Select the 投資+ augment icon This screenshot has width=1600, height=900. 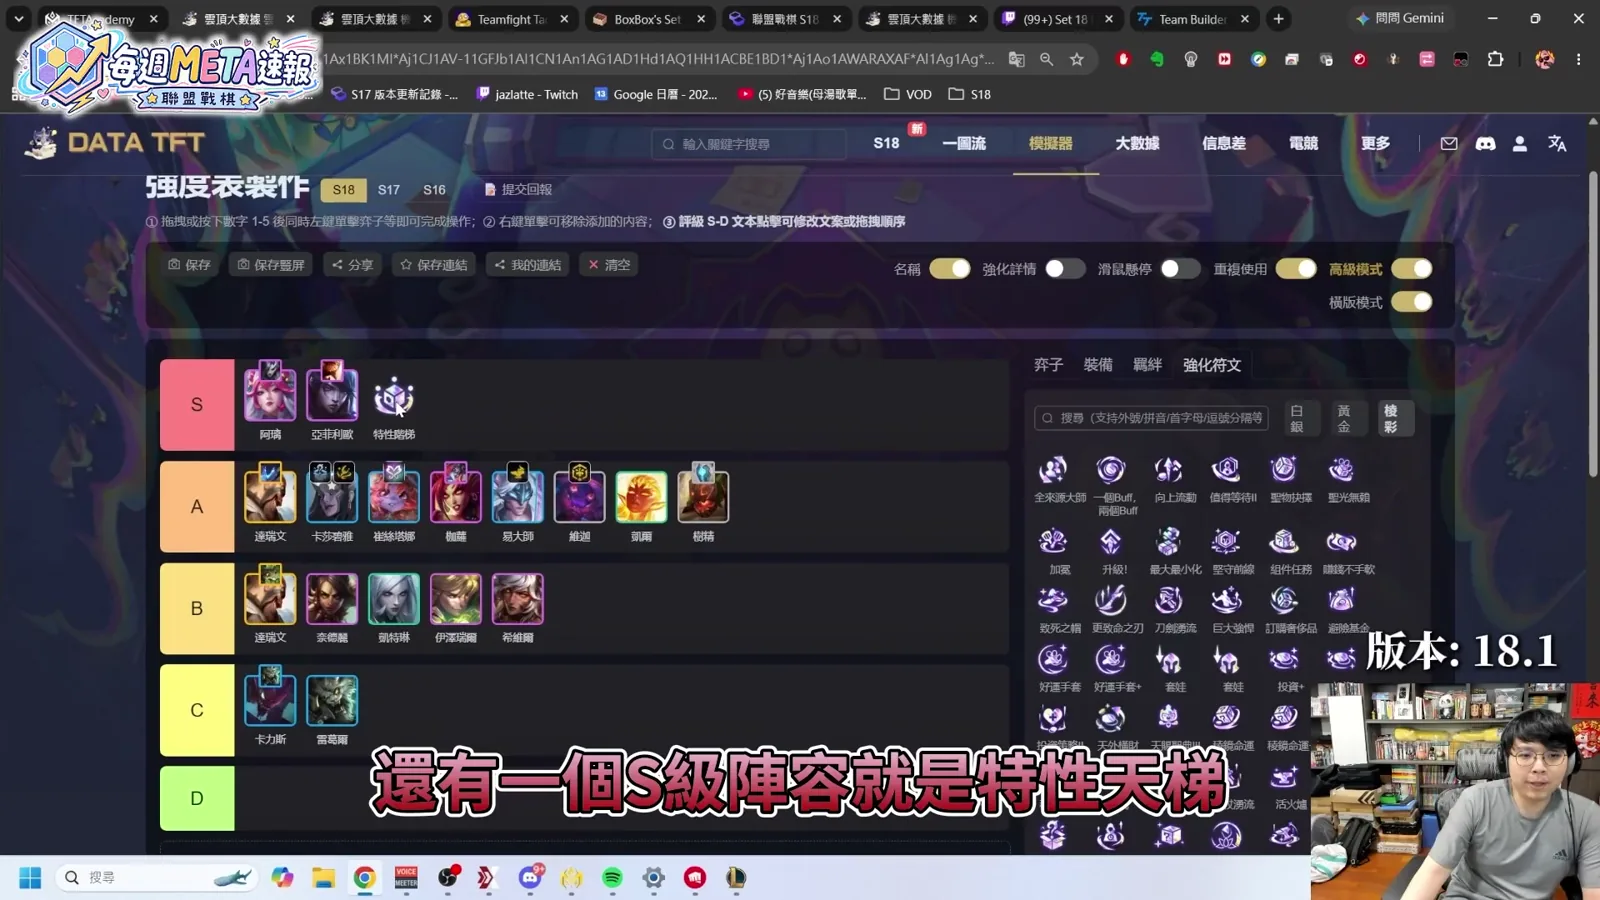pos(1284,659)
